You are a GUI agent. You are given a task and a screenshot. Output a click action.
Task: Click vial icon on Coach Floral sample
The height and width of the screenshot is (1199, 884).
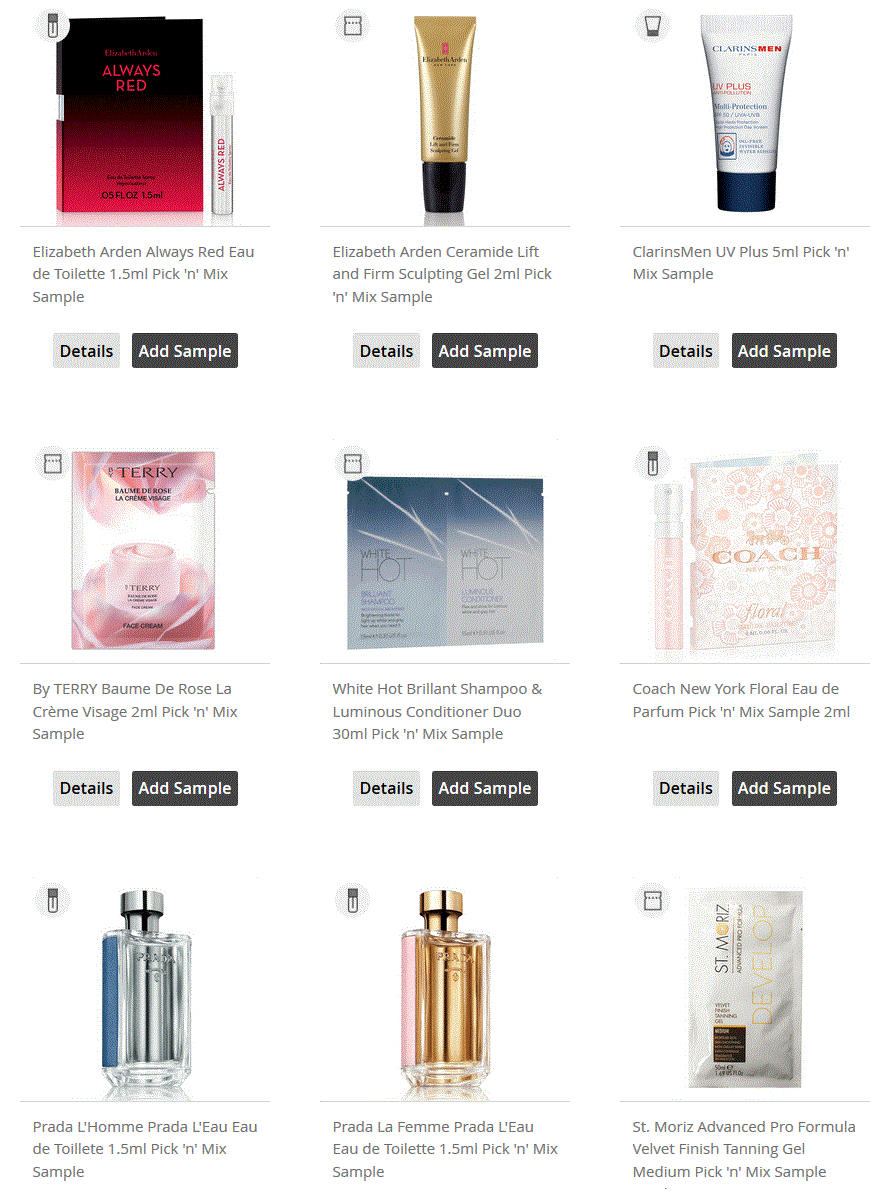(652, 463)
